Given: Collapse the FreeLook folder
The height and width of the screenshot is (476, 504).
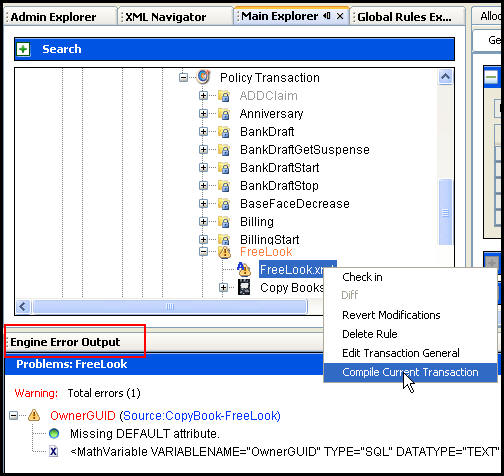Looking at the screenshot, I should [x=203, y=252].
